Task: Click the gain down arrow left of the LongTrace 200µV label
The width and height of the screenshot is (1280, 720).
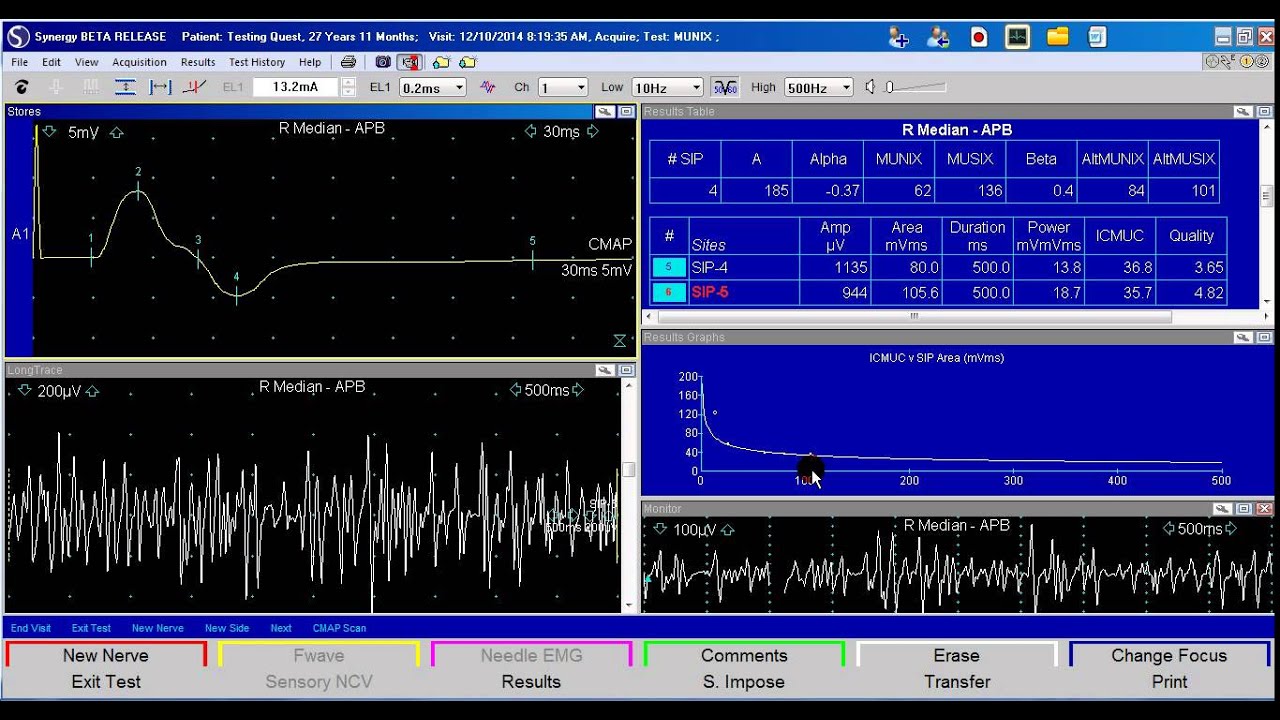Action: tap(25, 391)
